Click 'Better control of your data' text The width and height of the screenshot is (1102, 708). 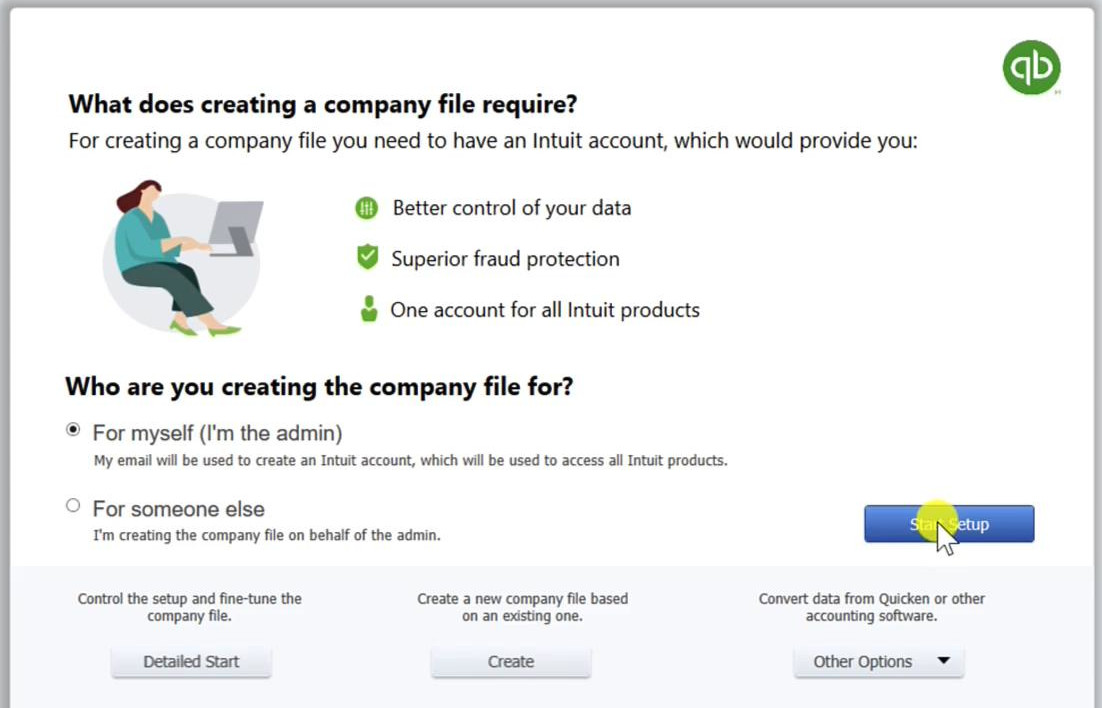point(512,208)
